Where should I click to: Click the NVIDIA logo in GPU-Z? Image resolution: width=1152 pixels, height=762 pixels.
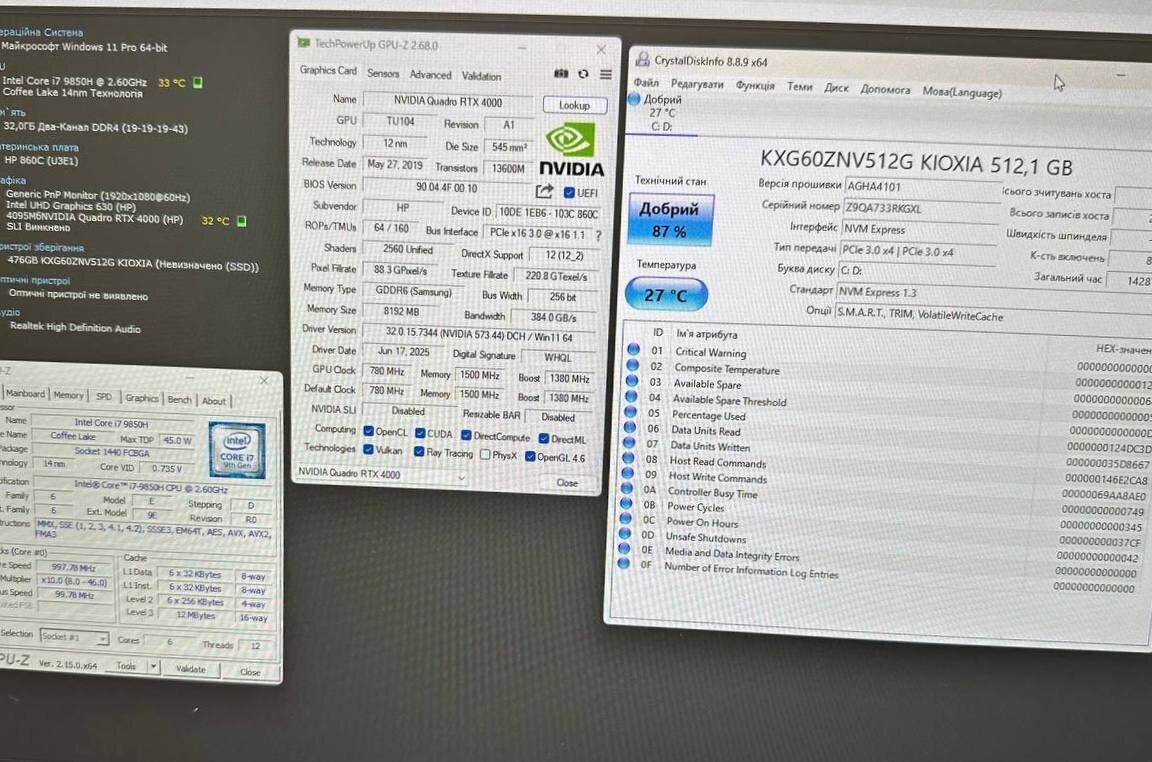pos(572,151)
